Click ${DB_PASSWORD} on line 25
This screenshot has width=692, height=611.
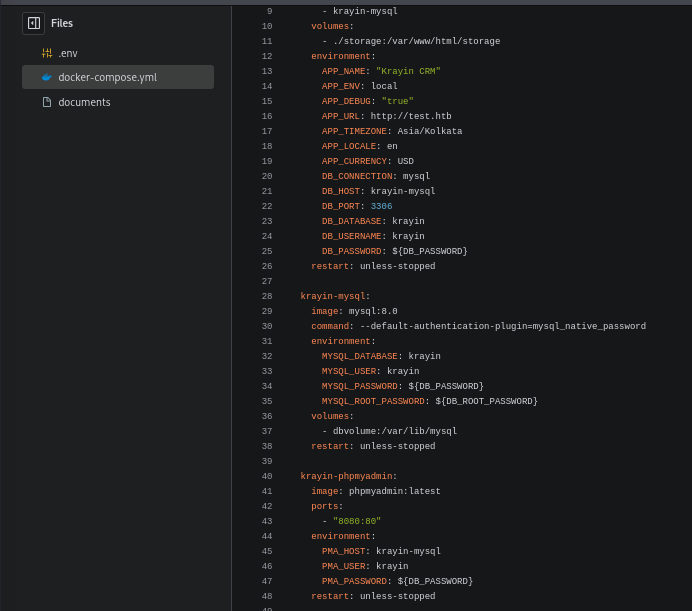click(430, 251)
